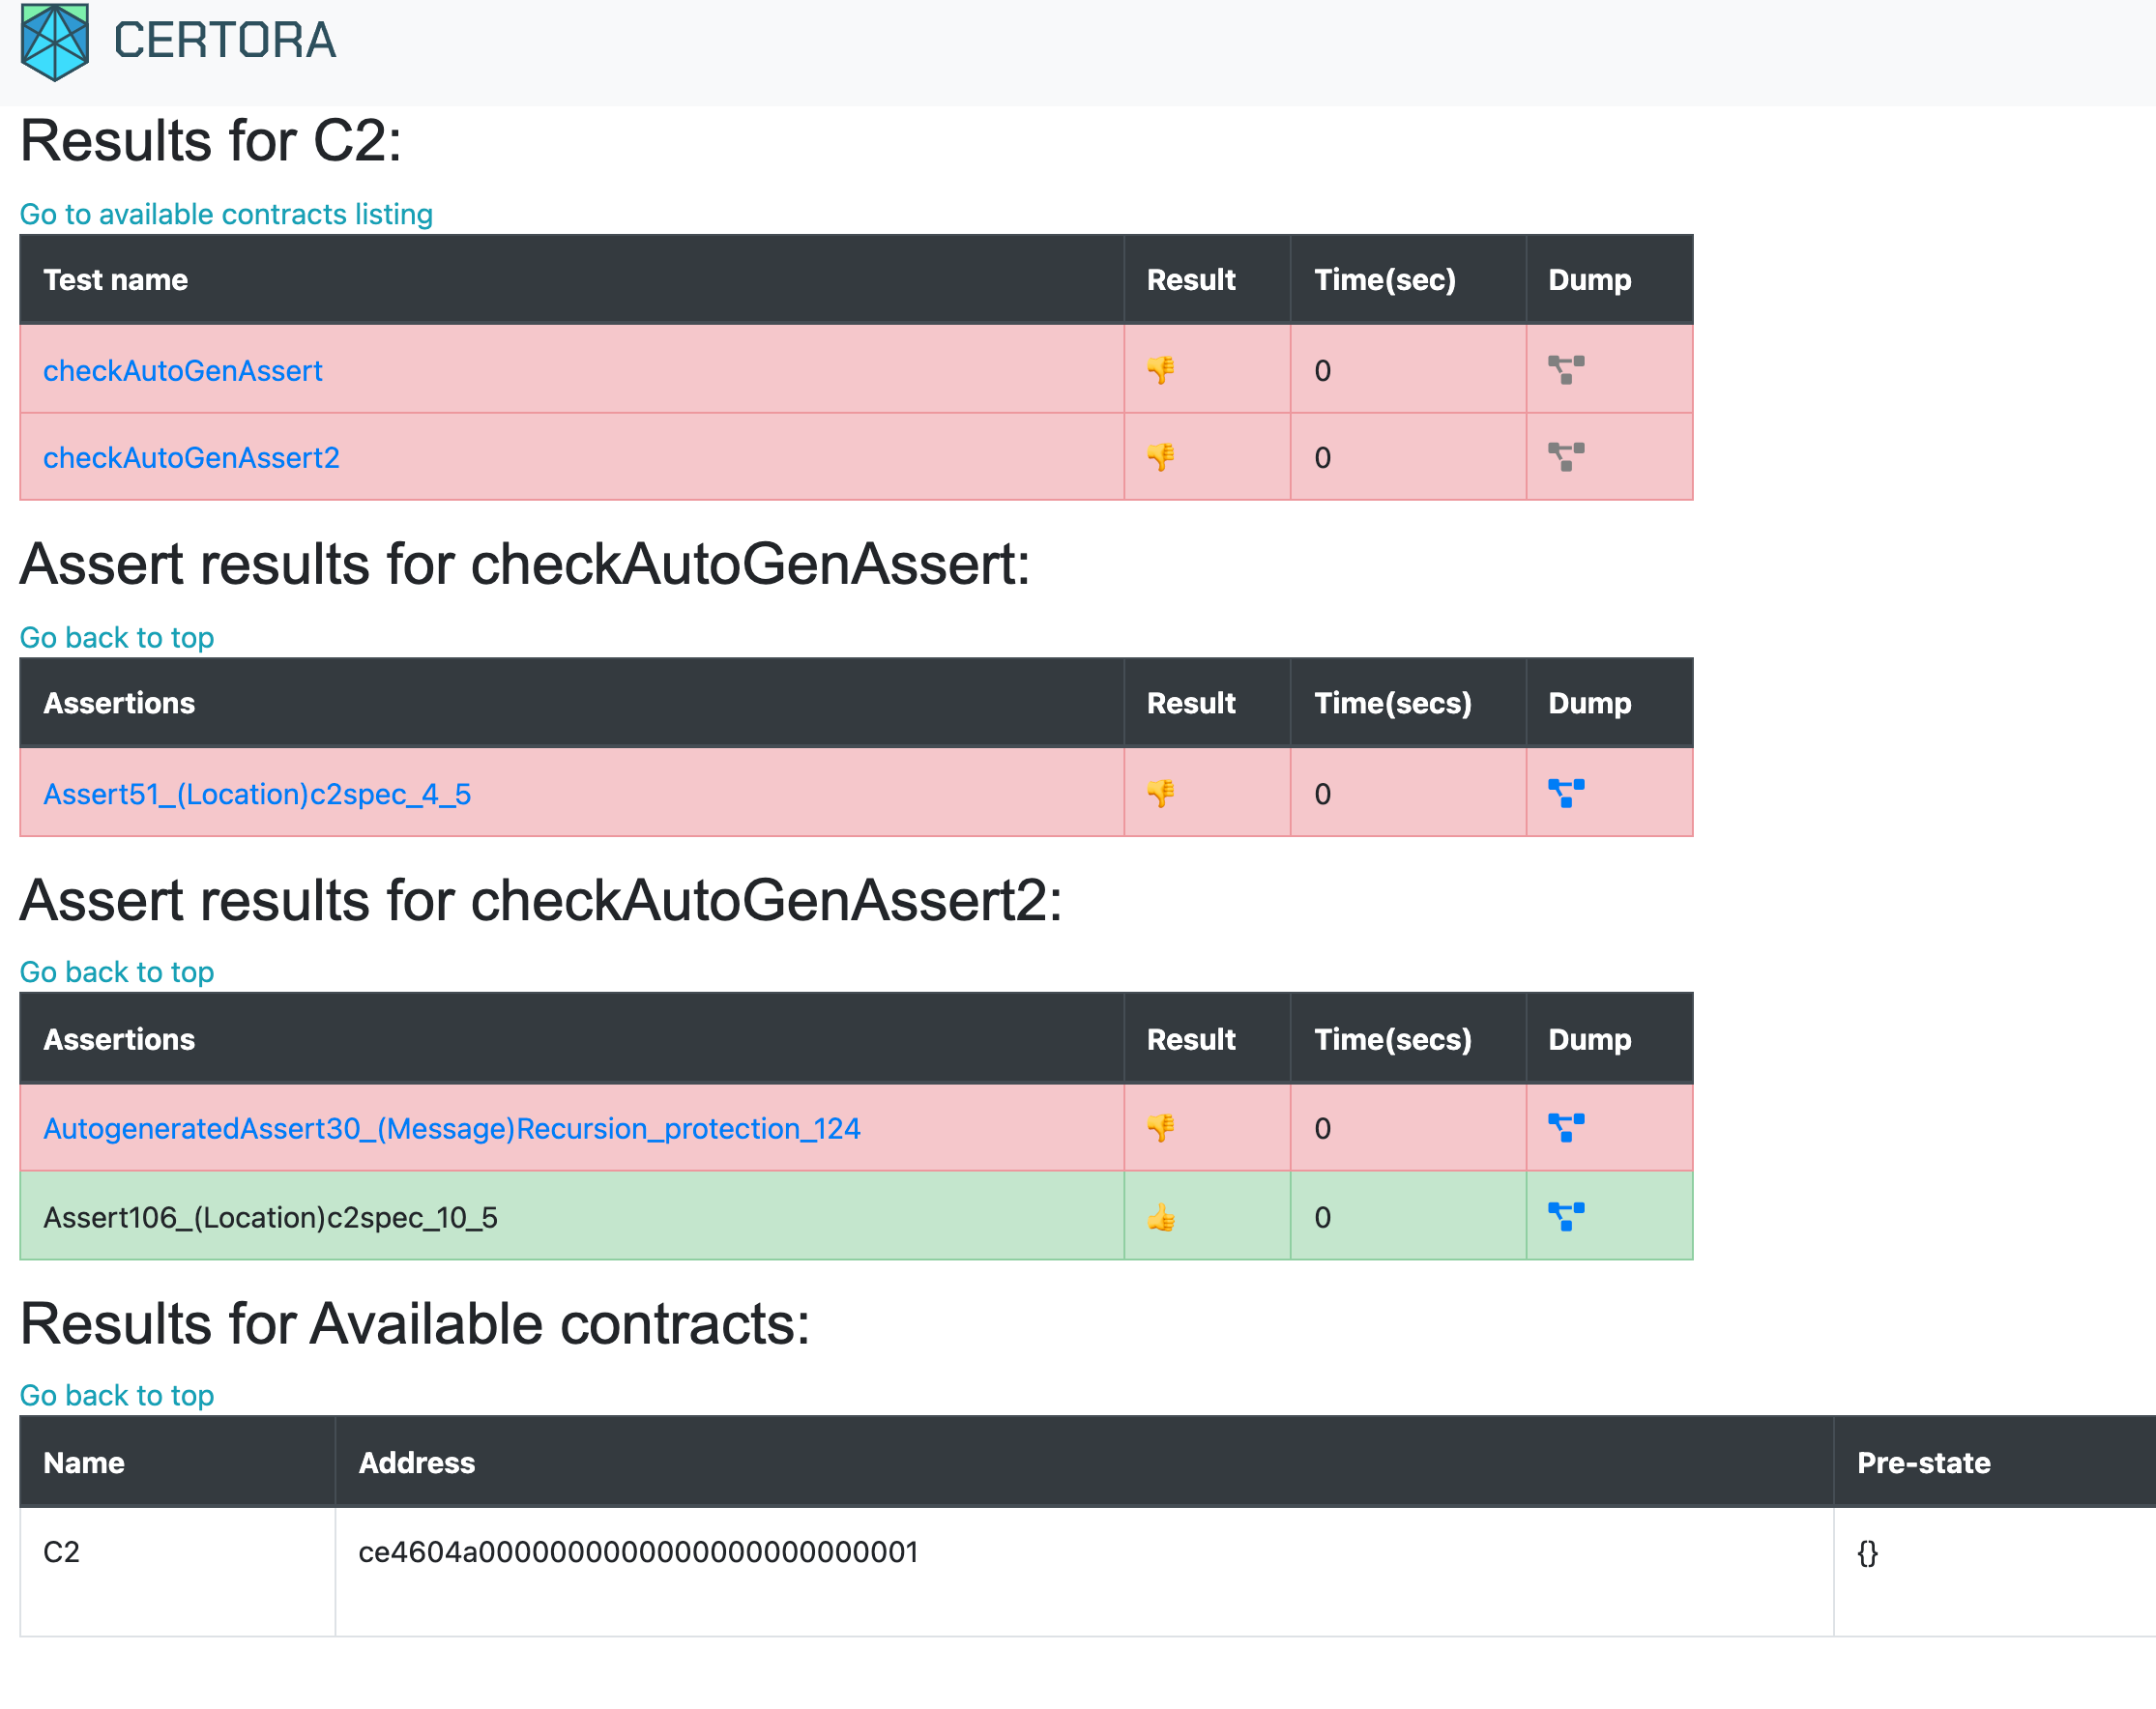Go back to top under checkAutoGenAssert heading
The image size is (2156, 1709).
(x=117, y=637)
